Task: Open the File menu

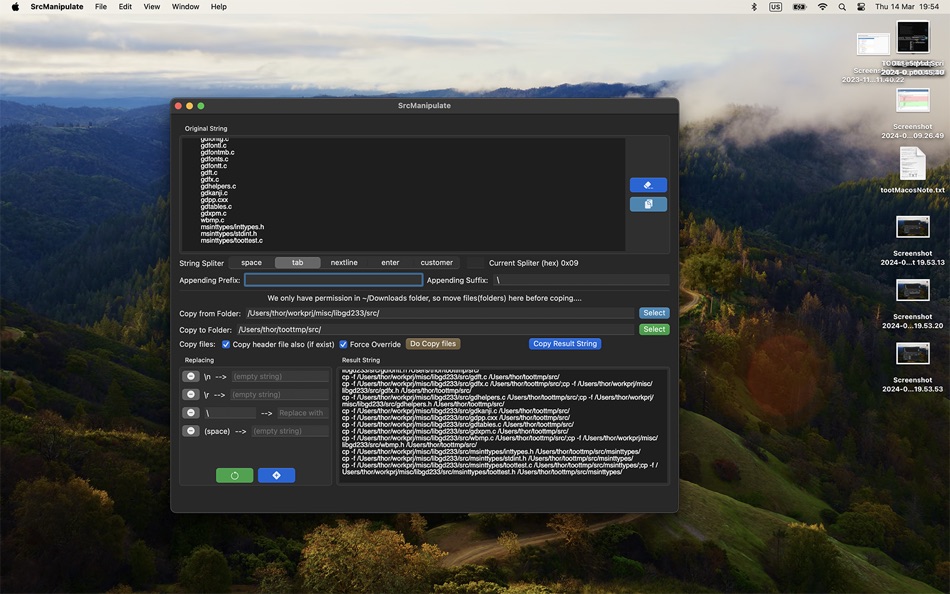Action: (100, 7)
